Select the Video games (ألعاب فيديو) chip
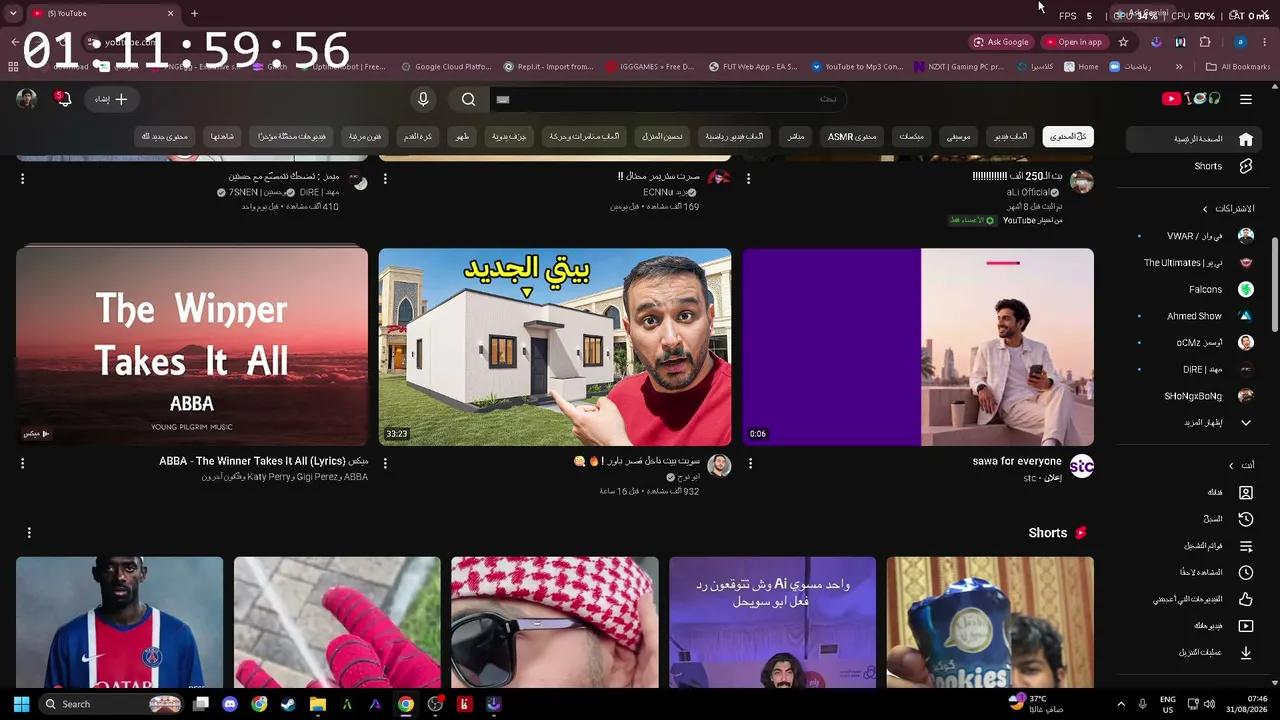 [x=1010, y=136]
